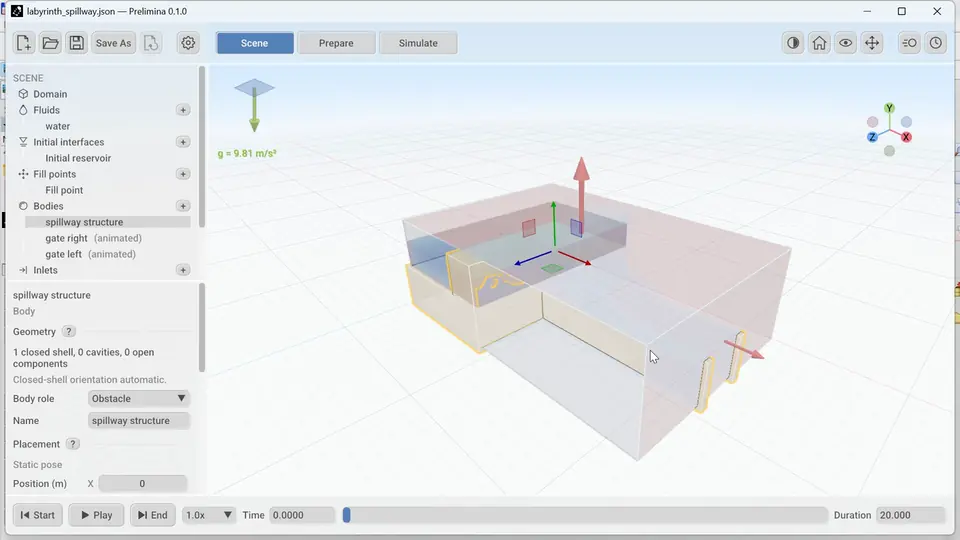The width and height of the screenshot is (960, 540).
Task: Open settings via the gear icon
Action: click(188, 43)
